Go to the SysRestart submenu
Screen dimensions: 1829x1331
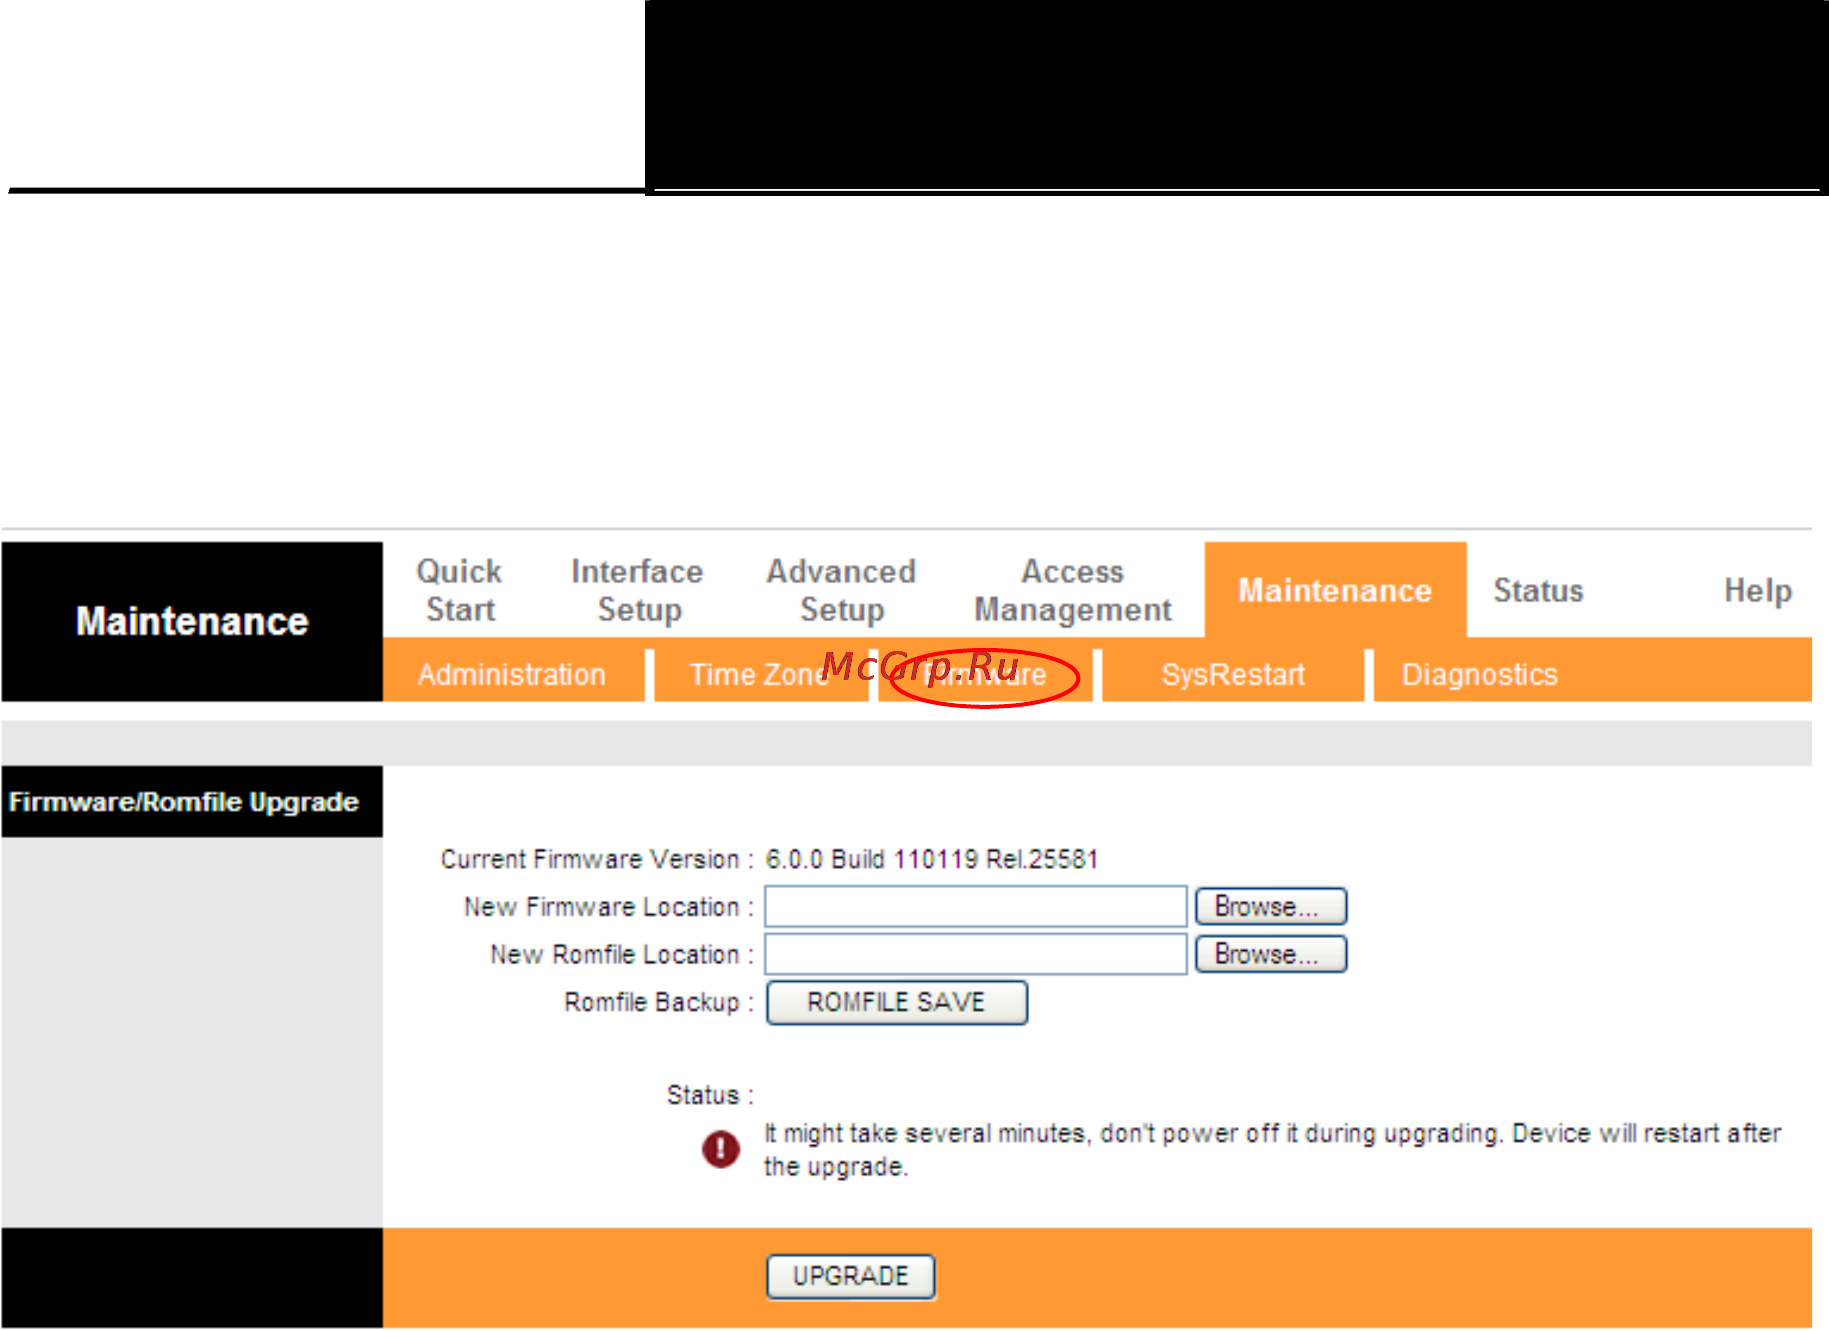click(1233, 675)
